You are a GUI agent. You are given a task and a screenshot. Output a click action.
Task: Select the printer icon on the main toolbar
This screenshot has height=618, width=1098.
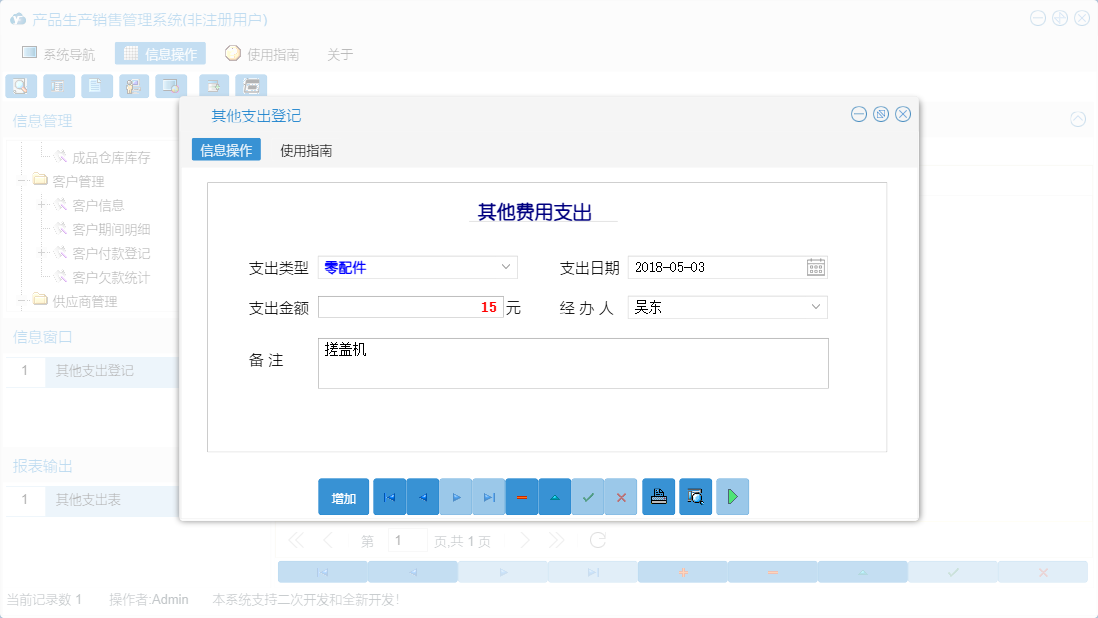(251, 86)
